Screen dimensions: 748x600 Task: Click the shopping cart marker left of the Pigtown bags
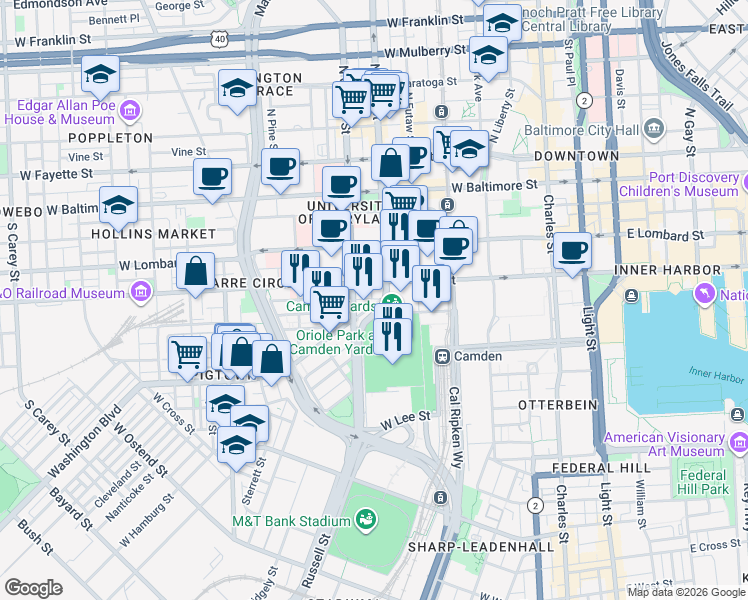[x=187, y=355]
